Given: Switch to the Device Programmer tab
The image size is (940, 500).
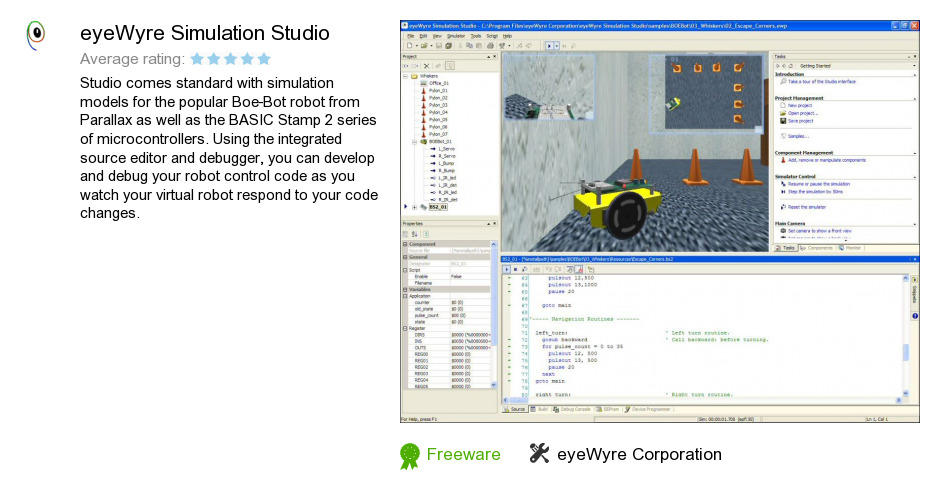Looking at the screenshot, I should pyautogui.click(x=647, y=409).
